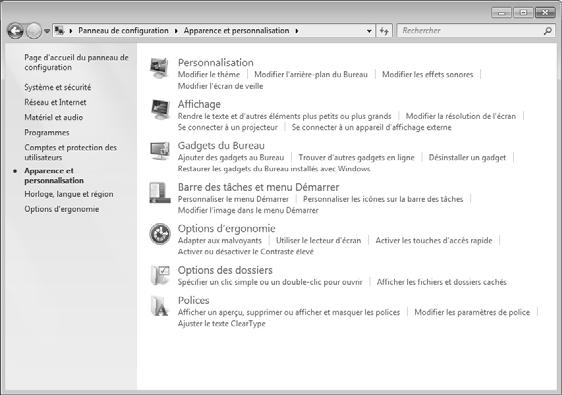Open Options d'ergonomie in sidebar

click(x=62, y=209)
